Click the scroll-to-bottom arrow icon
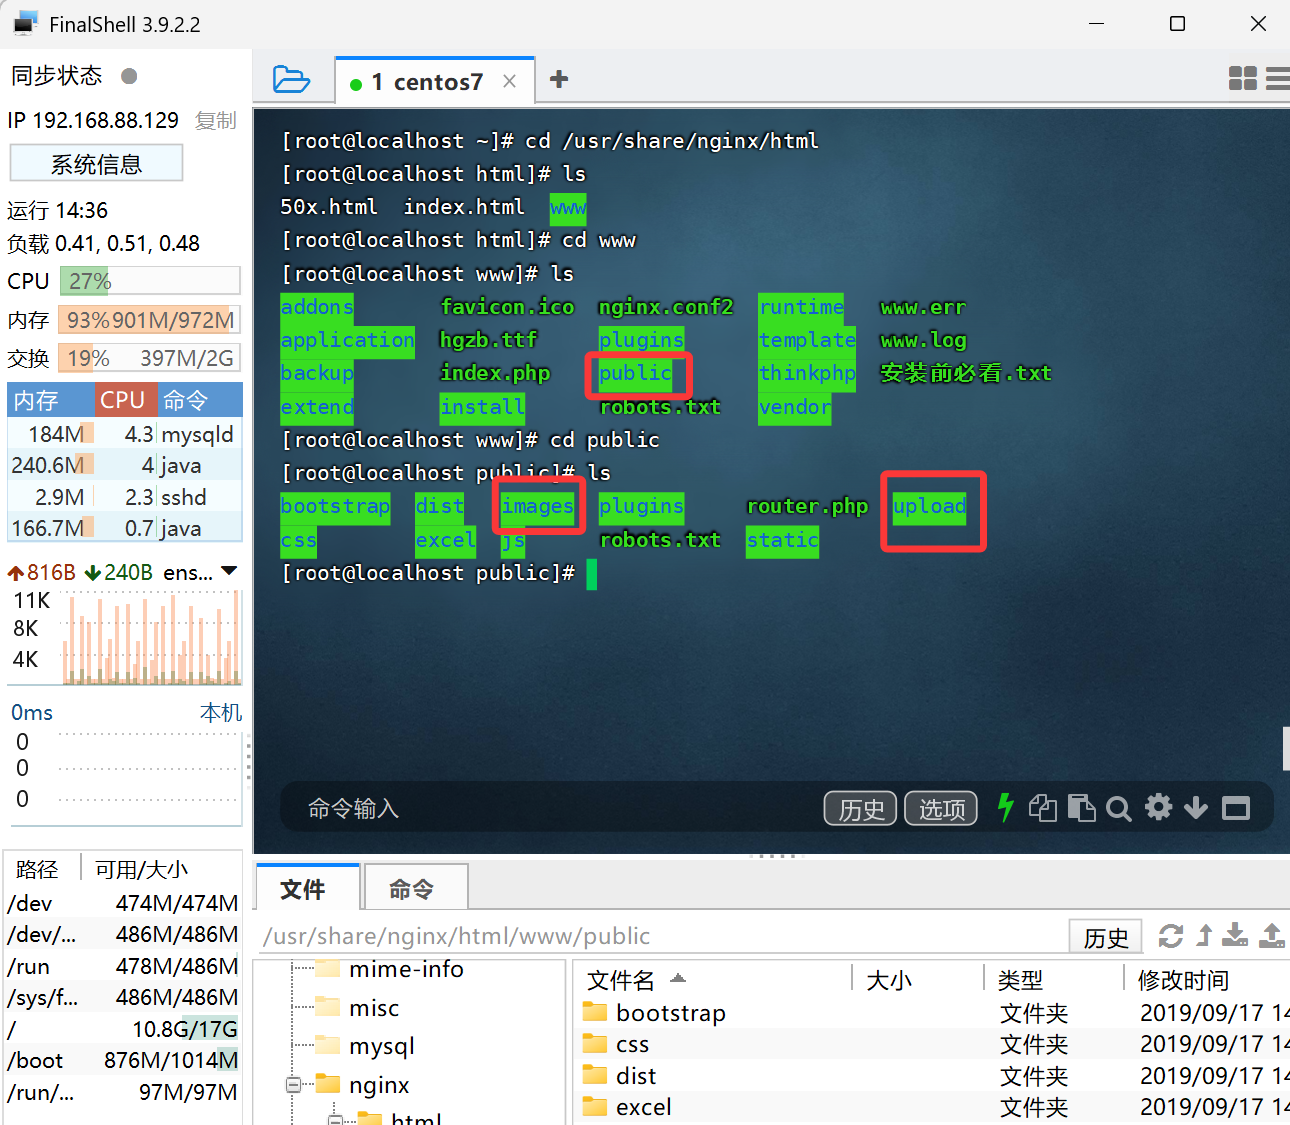Viewport: 1290px width, 1125px height. [x=1196, y=808]
